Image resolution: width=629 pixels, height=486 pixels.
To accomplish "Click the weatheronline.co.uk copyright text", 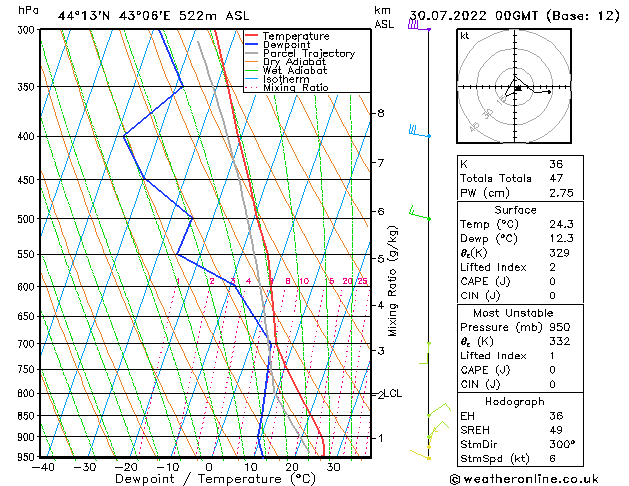I will coord(524,479).
